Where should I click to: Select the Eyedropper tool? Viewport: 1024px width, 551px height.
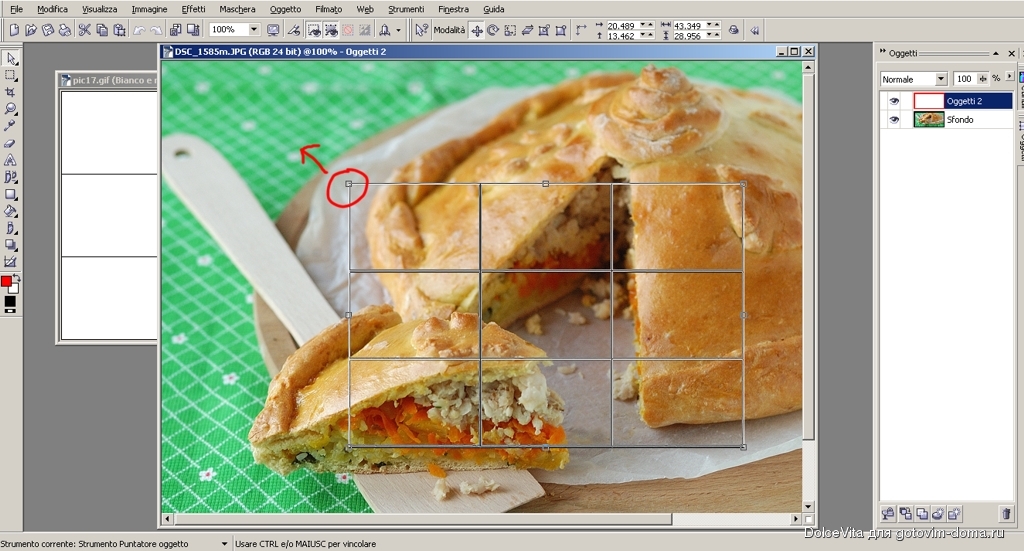pos(10,126)
